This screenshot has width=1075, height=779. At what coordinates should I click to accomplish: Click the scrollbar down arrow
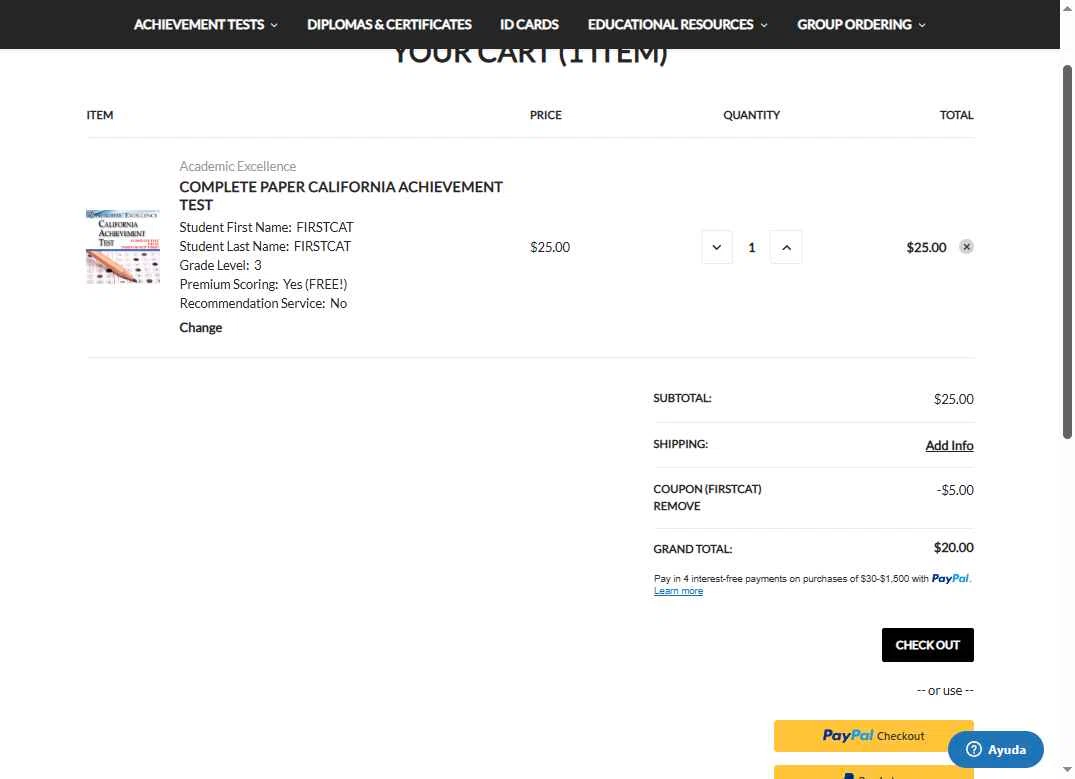pyautogui.click(x=1067, y=770)
